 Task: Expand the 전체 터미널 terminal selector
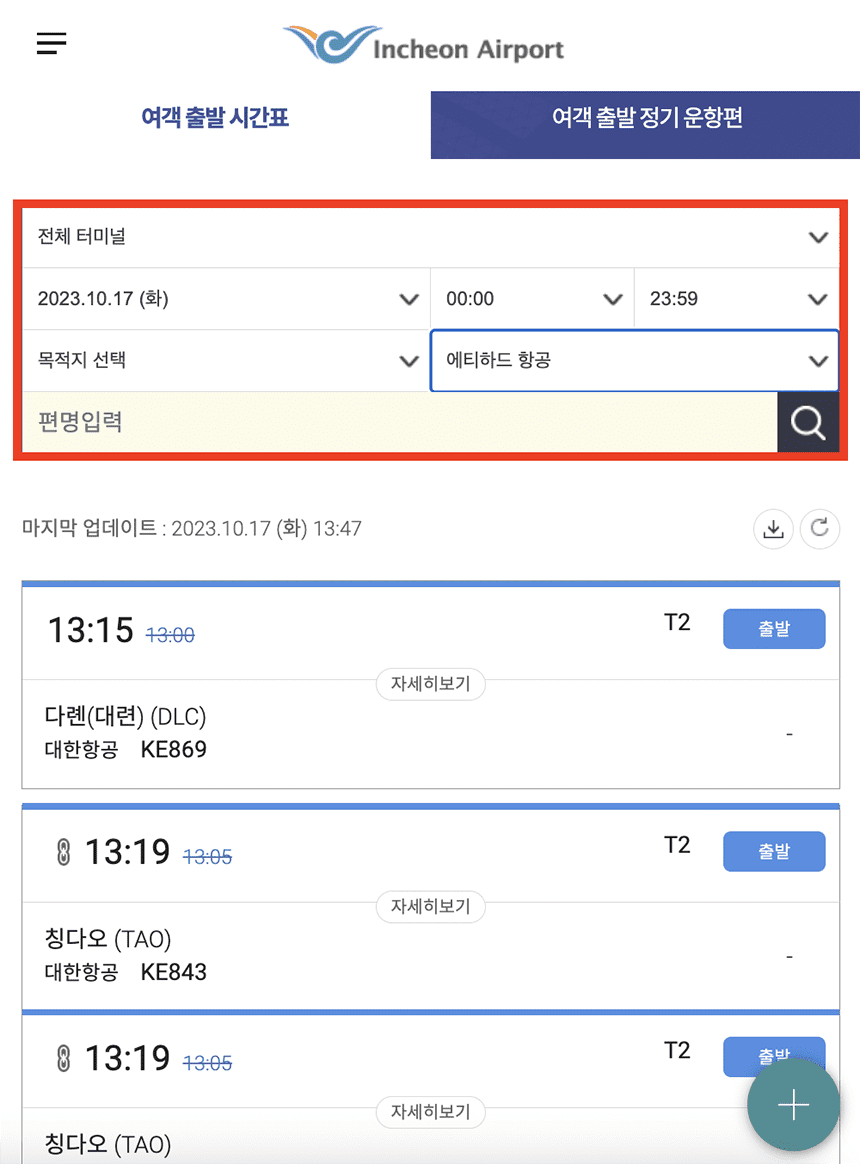point(430,236)
